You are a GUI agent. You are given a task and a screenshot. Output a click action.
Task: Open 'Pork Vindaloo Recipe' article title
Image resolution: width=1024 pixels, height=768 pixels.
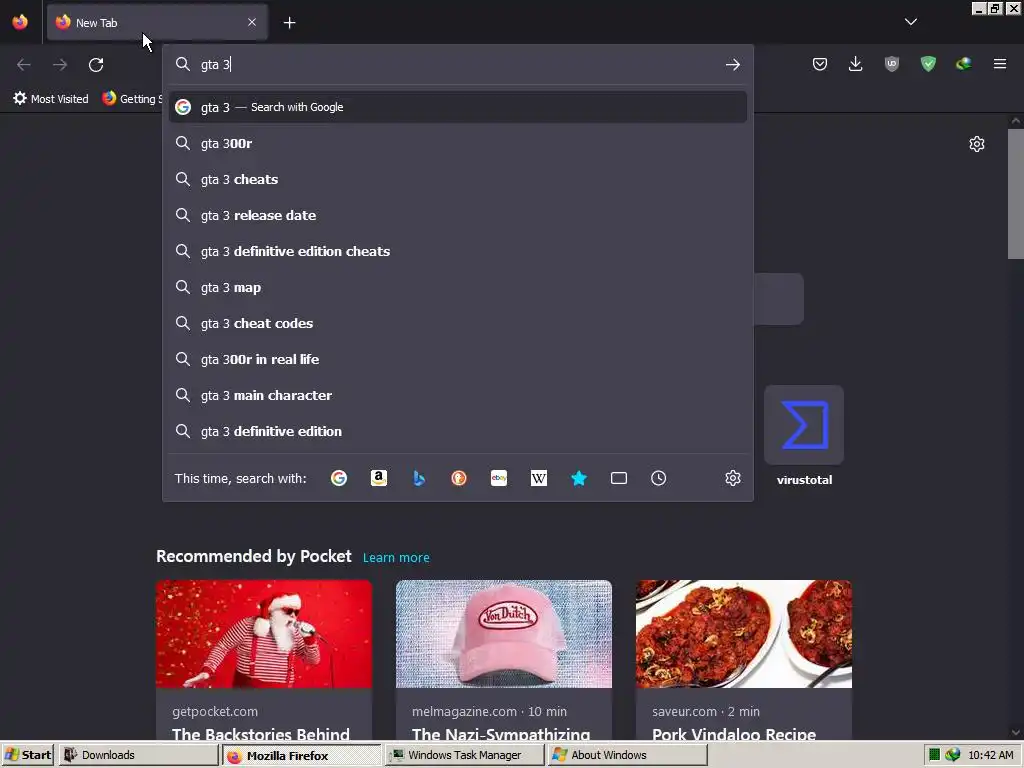pos(734,733)
